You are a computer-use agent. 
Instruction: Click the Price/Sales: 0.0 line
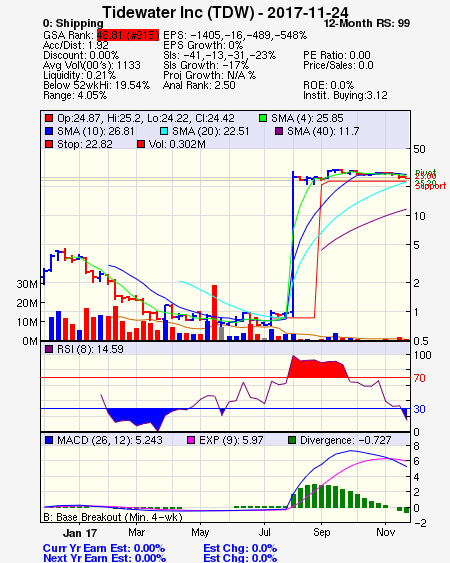pos(338,65)
